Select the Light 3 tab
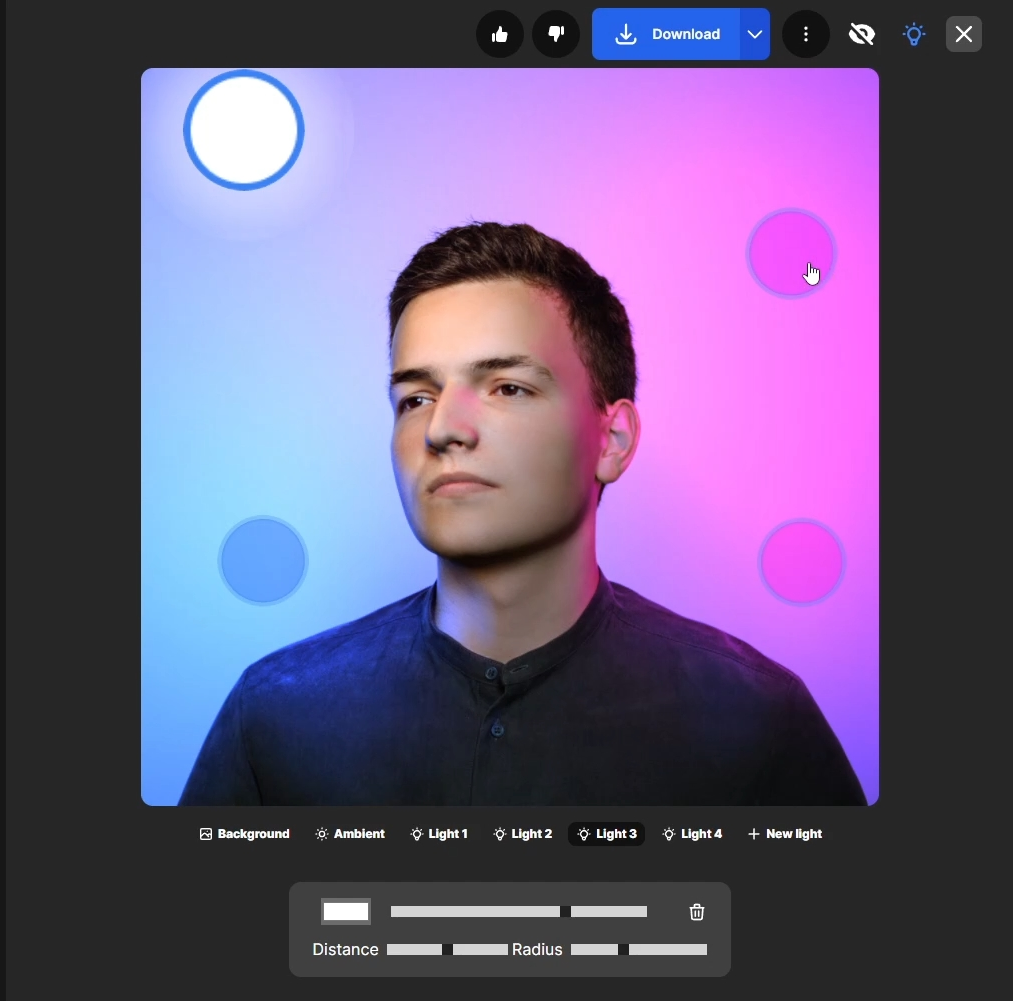The height and width of the screenshot is (1001, 1013). [607, 834]
